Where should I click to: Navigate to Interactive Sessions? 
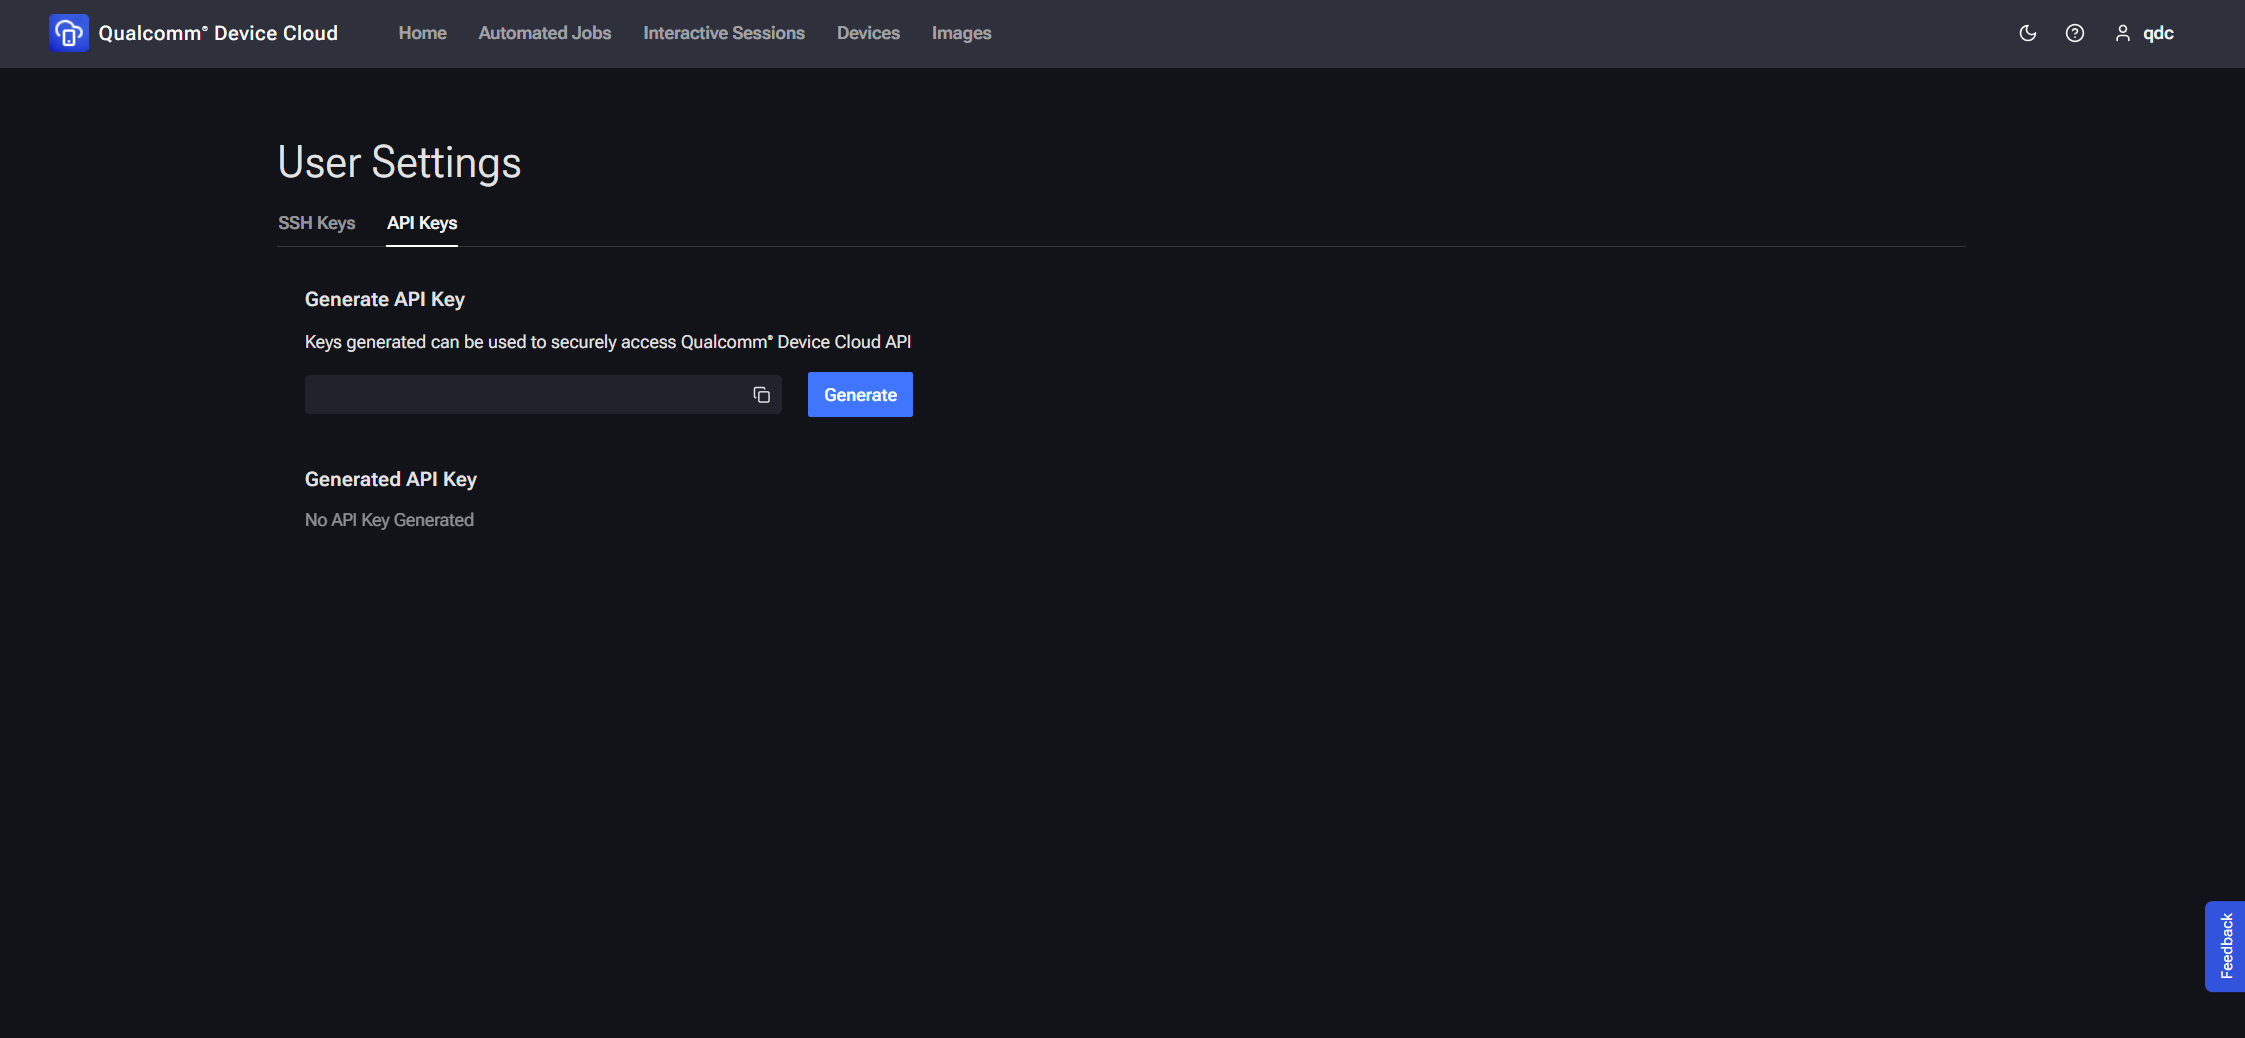[x=723, y=33]
